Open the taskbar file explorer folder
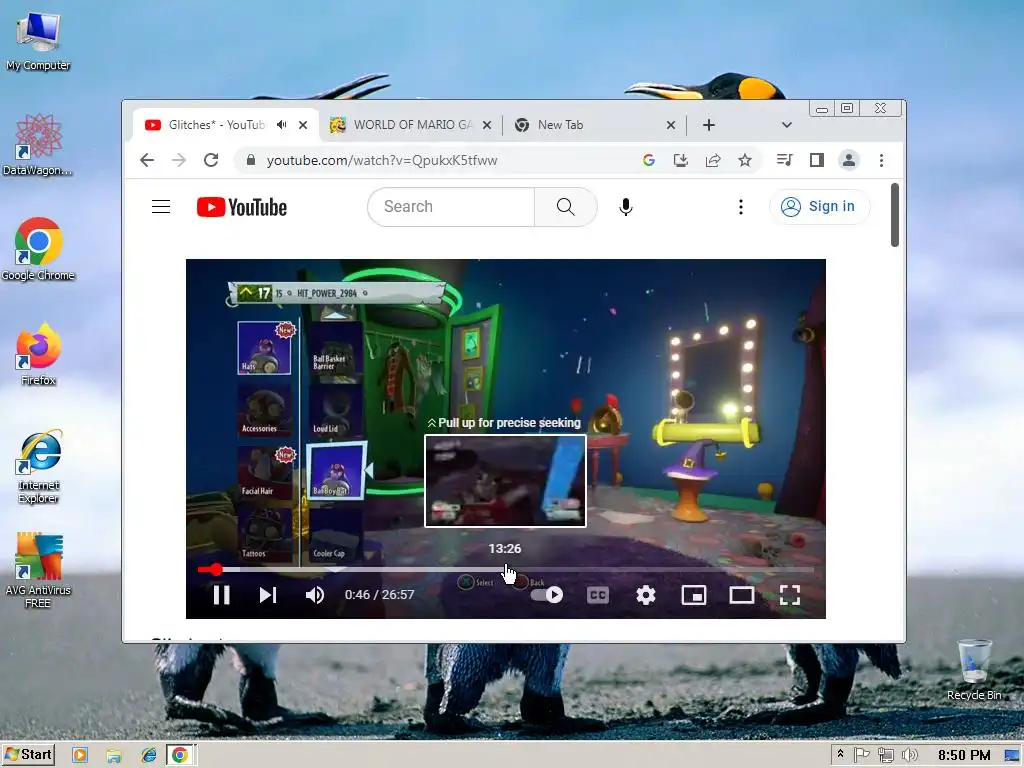This screenshot has height=768, width=1024. pos(114,756)
